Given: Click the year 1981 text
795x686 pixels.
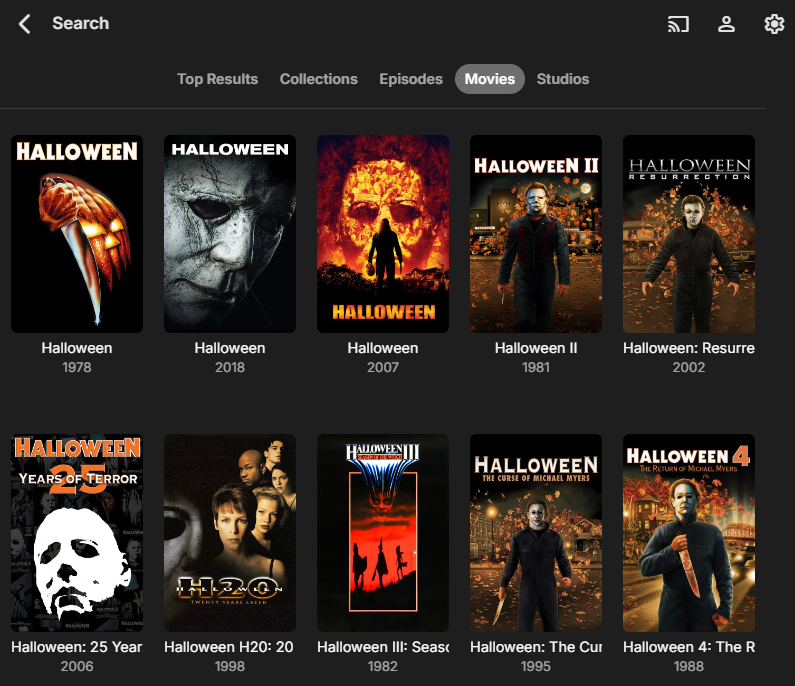Looking at the screenshot, I should 536,367.
